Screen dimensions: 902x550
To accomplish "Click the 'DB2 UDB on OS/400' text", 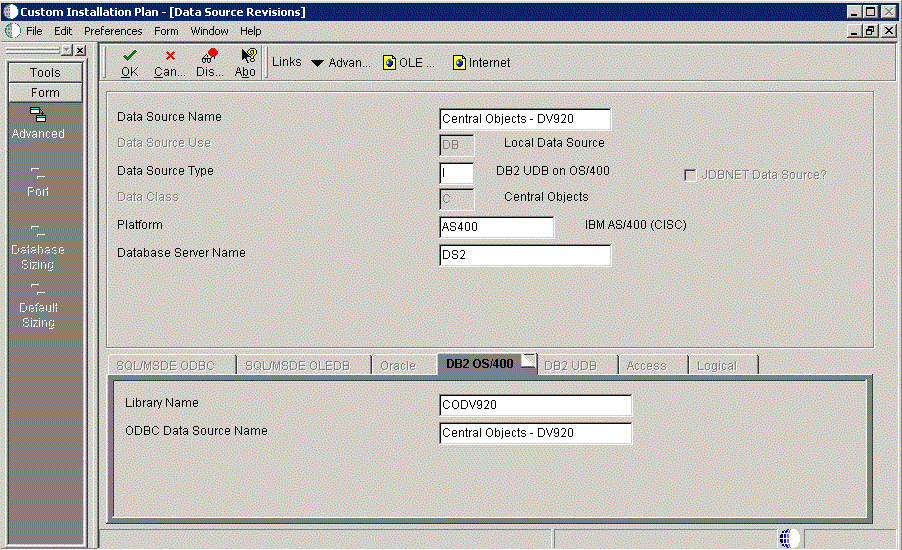I will click(553, 171).
